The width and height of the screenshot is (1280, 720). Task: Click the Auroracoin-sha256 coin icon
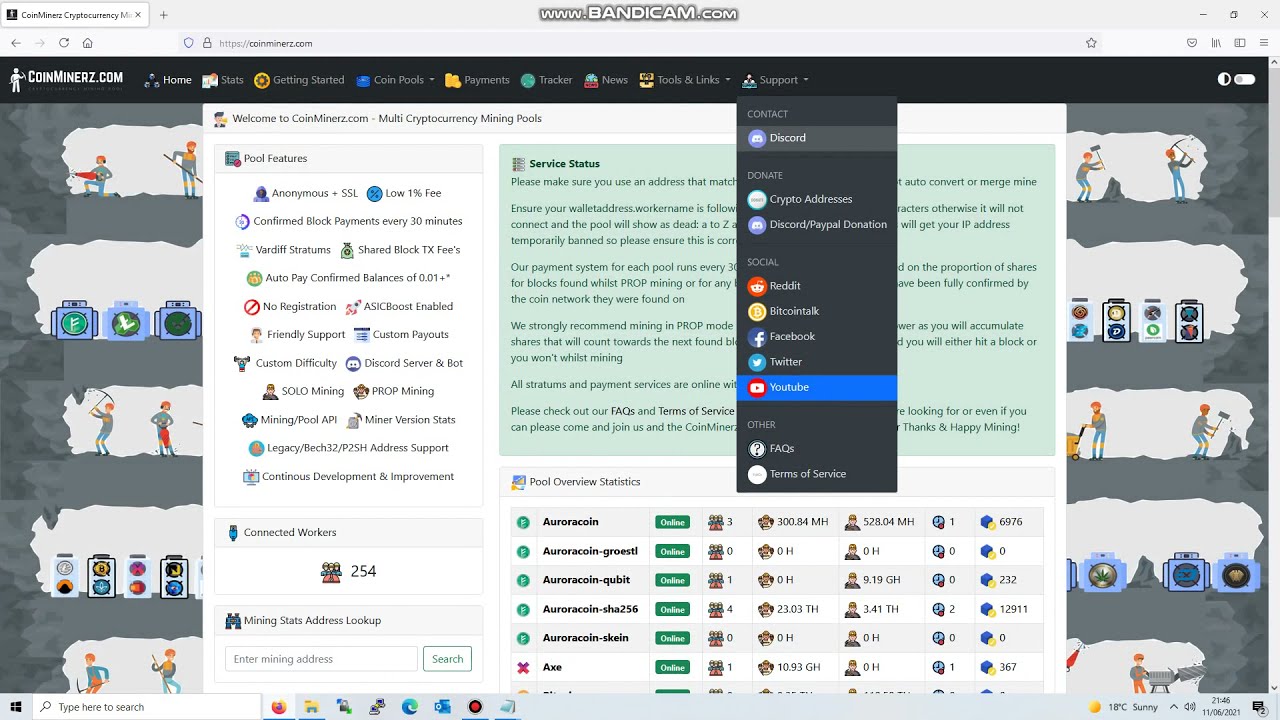point(522,609)
